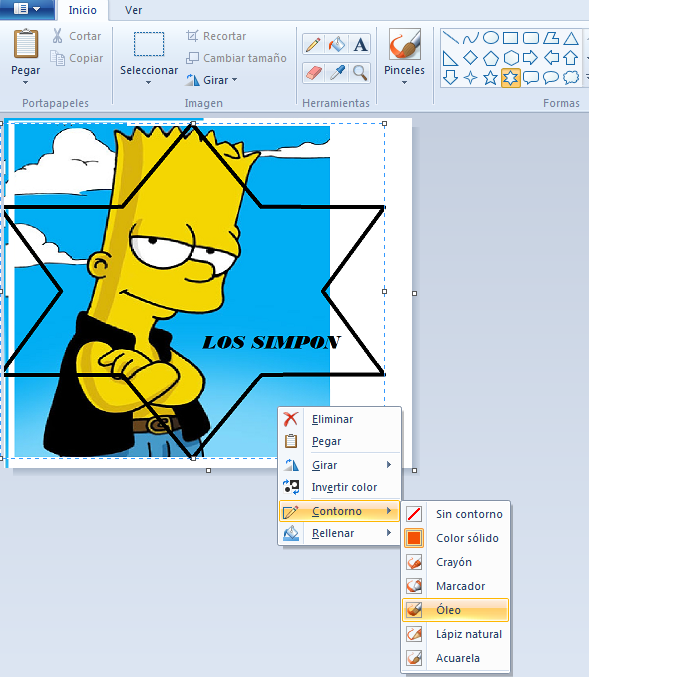
Task: Choose the Six-point star shape
Action: point(511,78)
